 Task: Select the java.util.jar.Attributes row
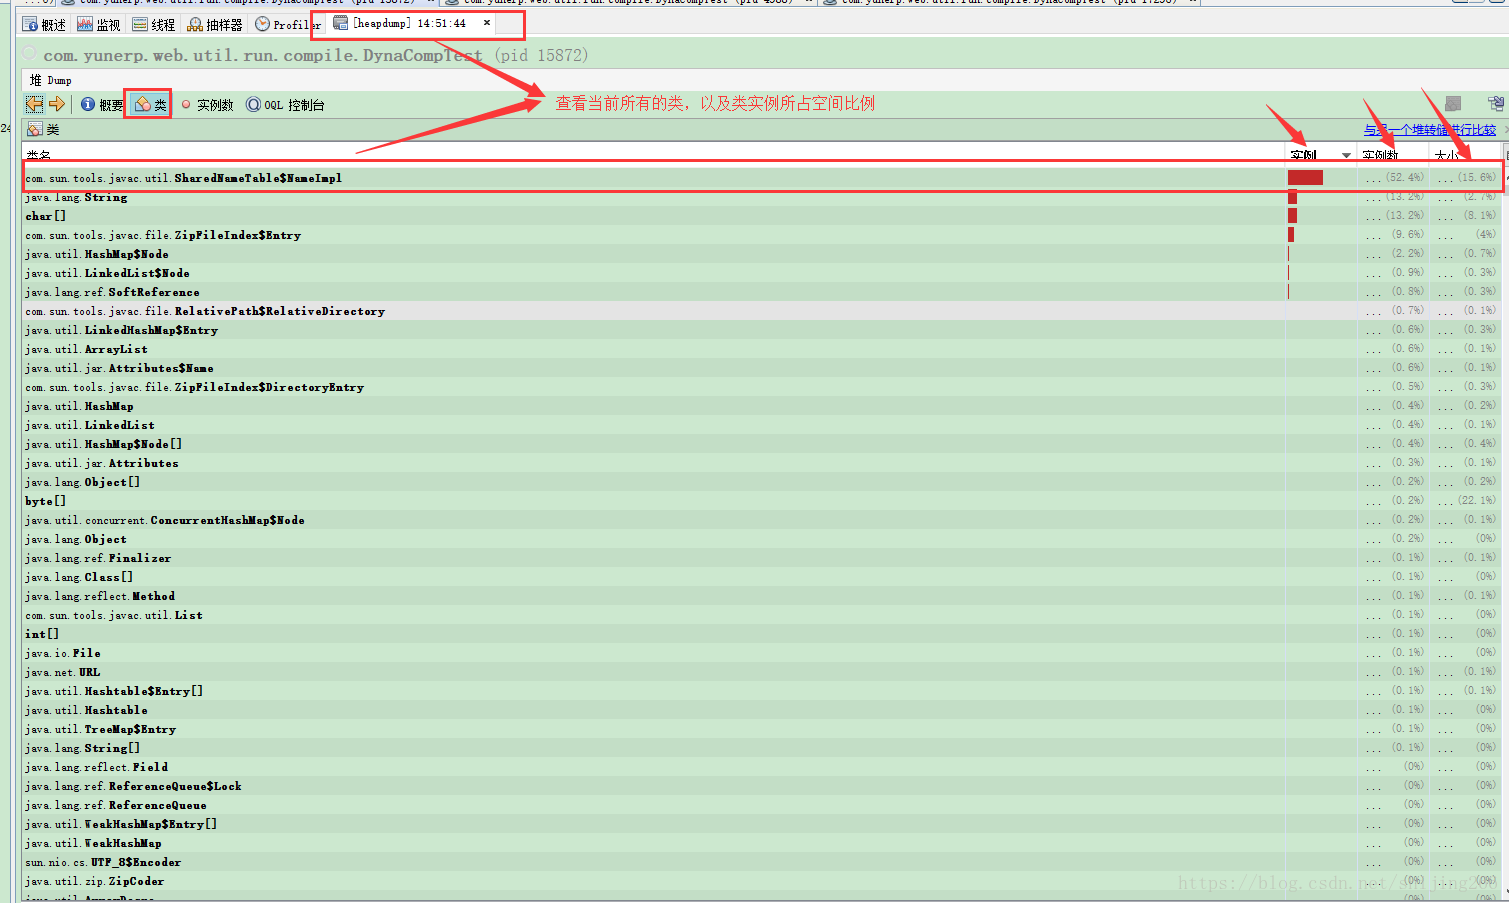[763, 463]
